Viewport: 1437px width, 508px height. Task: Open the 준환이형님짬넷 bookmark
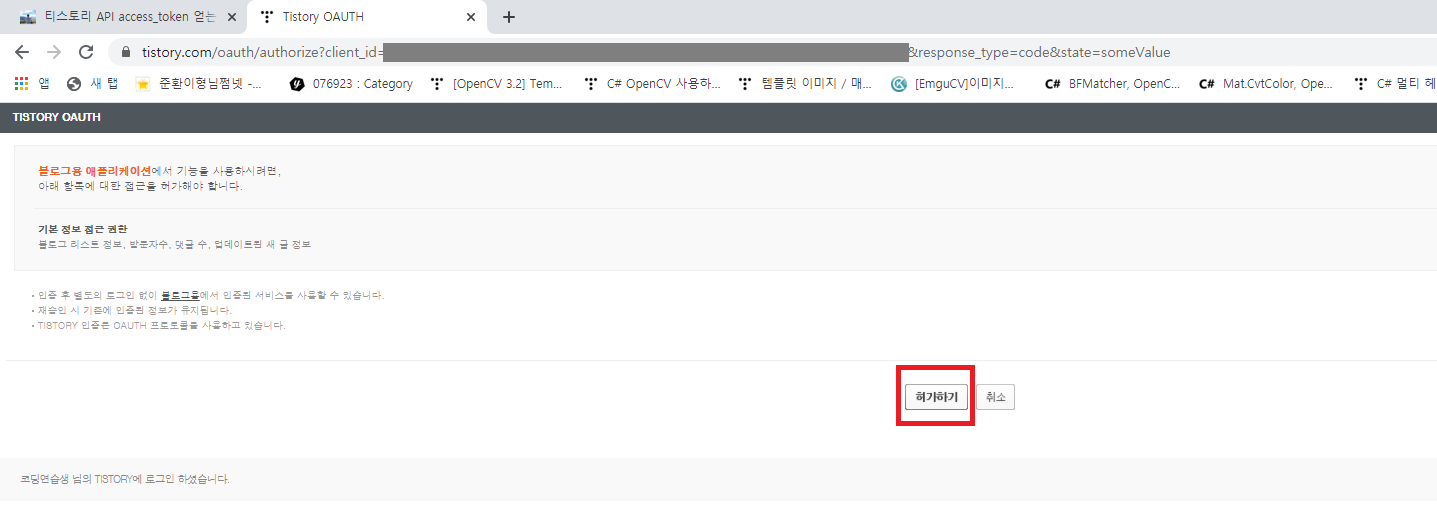click(198, 84)
